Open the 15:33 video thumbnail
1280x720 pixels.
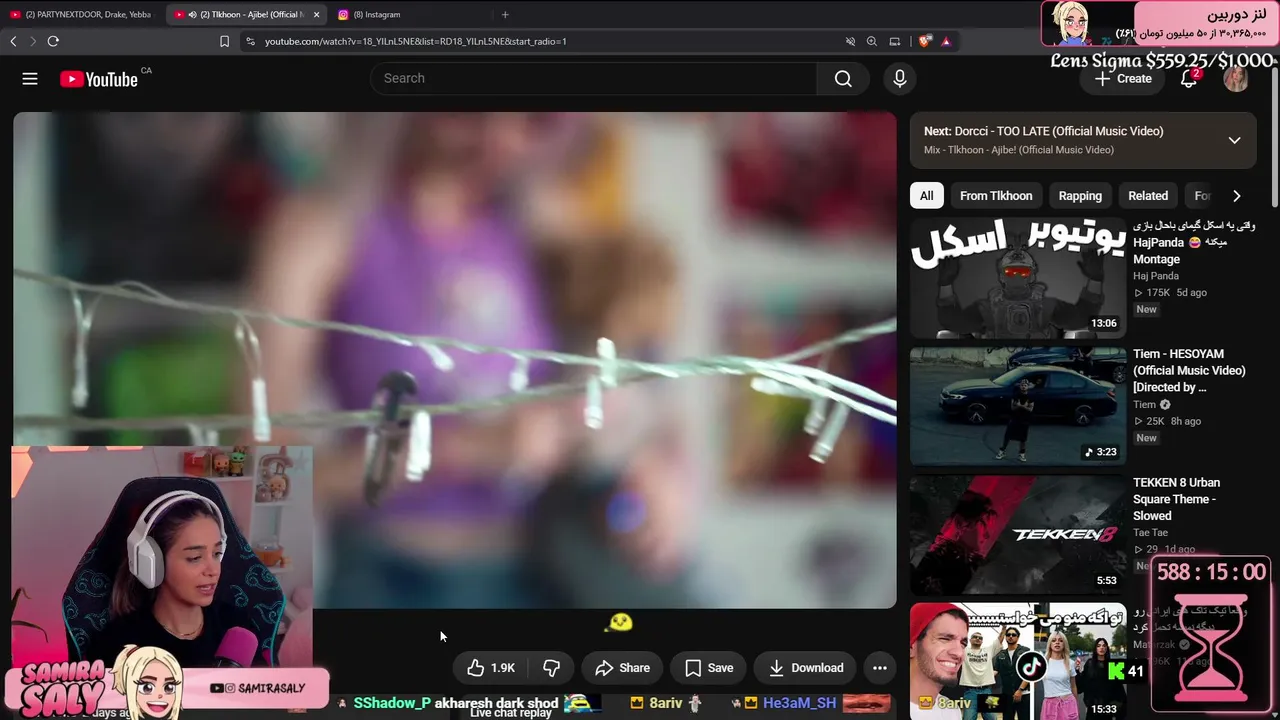(x=1018, y=661)
